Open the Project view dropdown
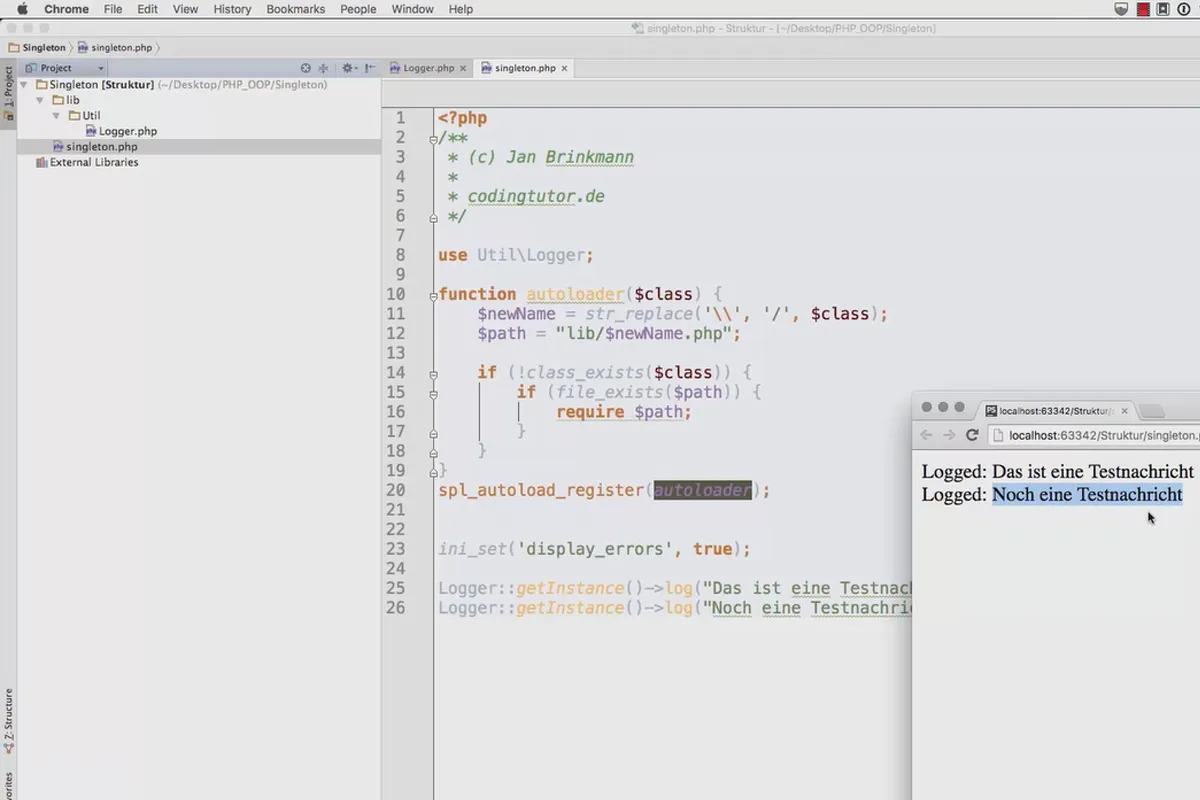 [64, 68]
